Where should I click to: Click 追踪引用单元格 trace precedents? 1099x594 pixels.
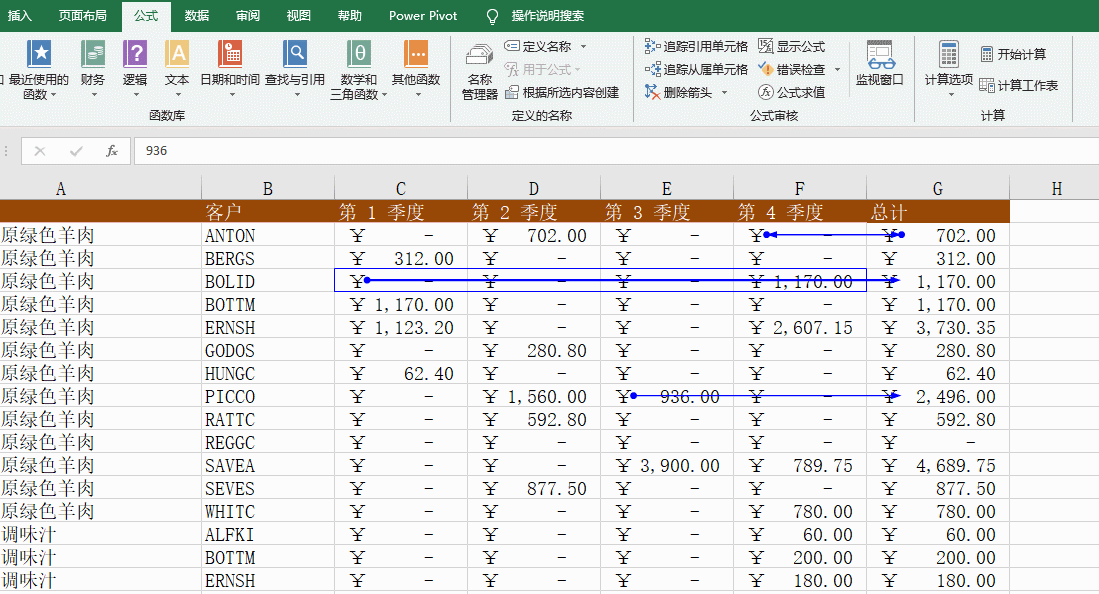pyautogui.click(x=696, y=46)
